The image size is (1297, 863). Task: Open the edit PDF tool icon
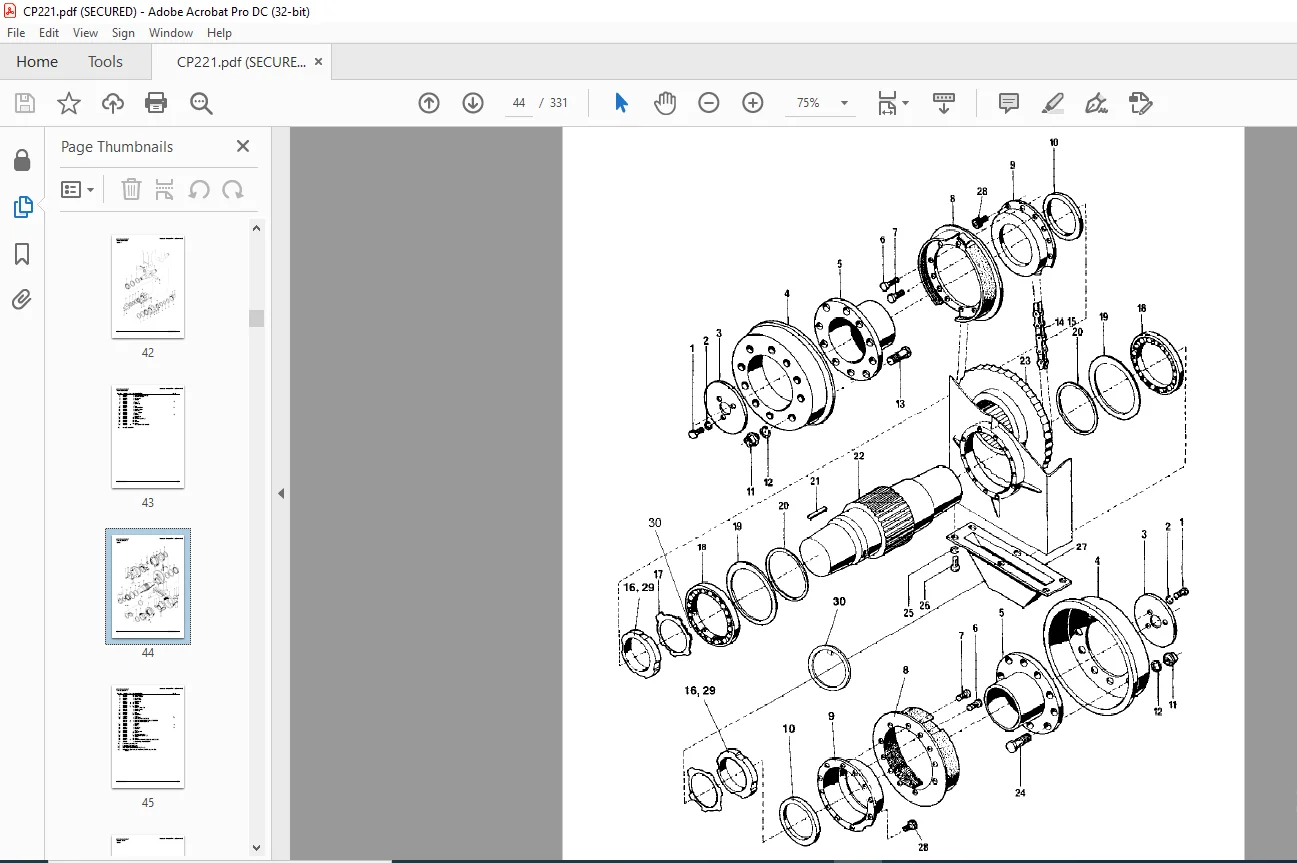click(1141, 103)
